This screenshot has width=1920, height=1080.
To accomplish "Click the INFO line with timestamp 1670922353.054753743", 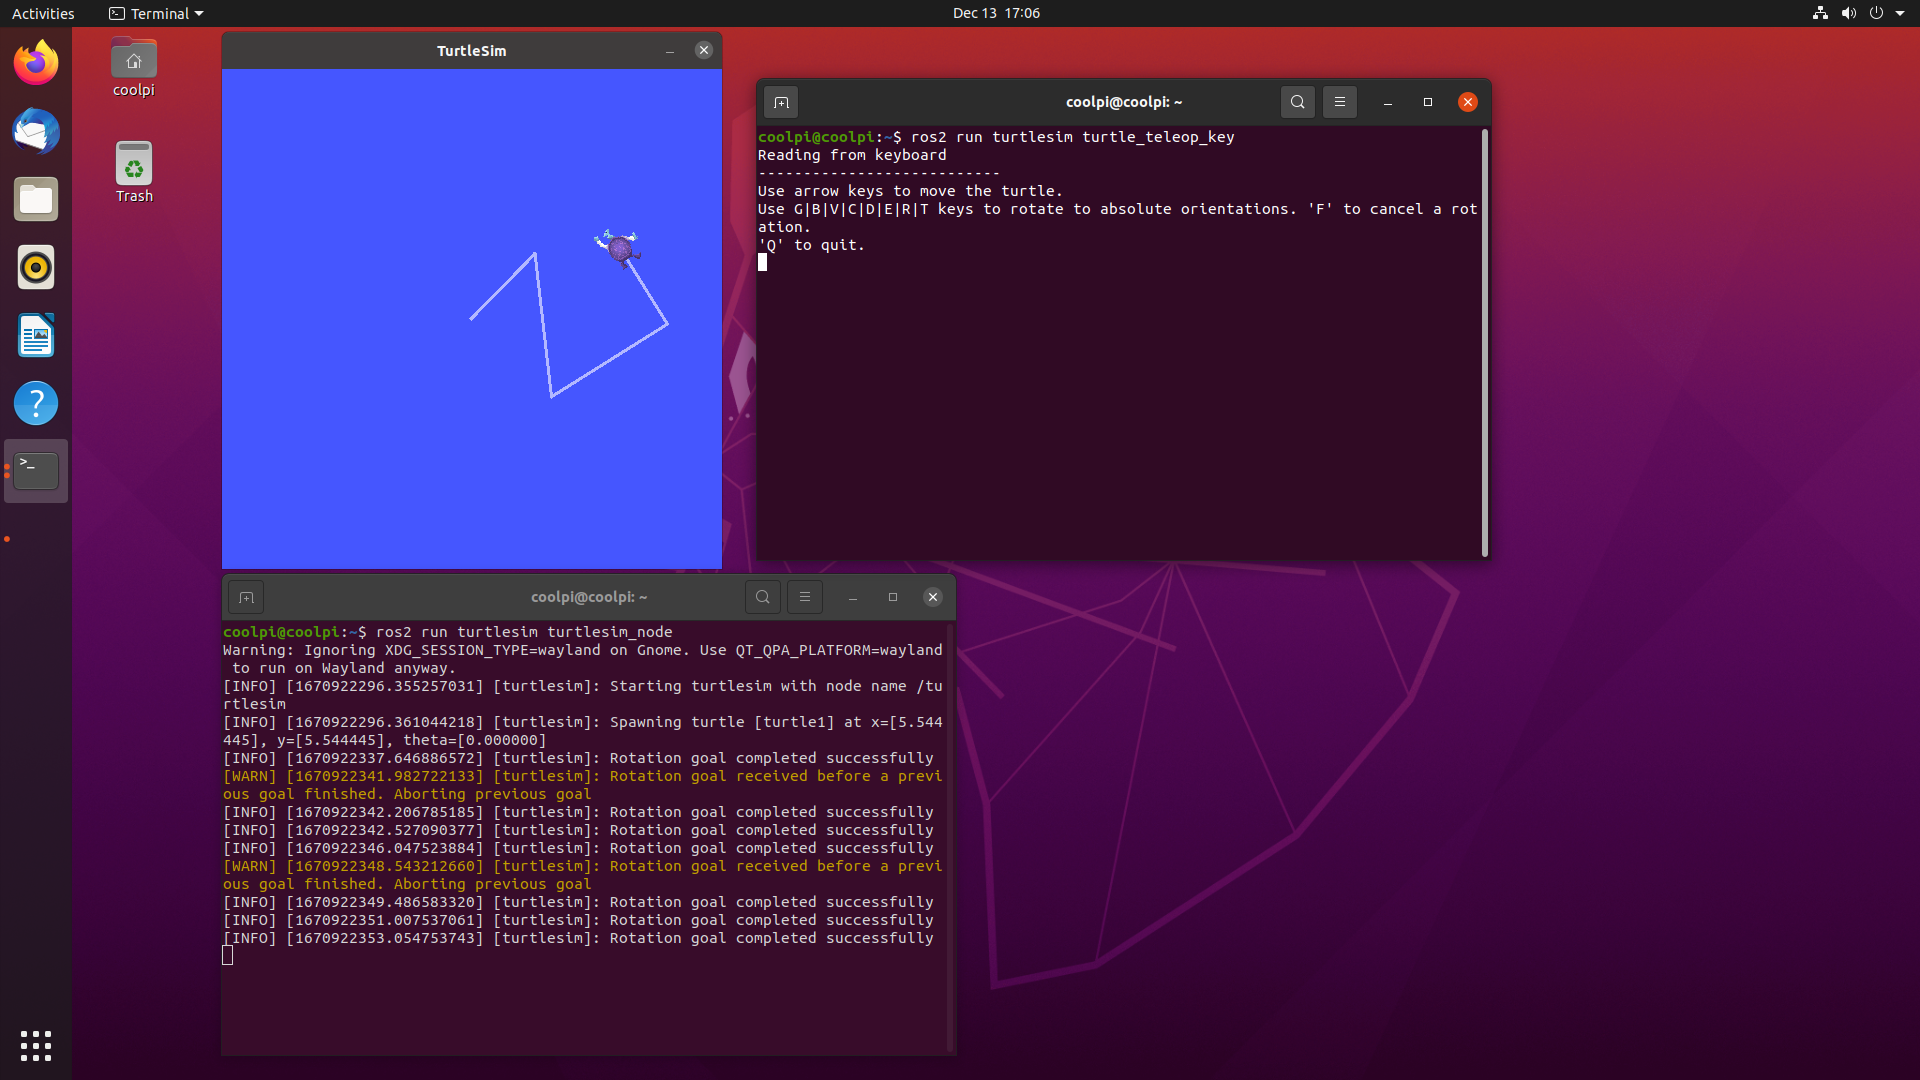I will pos(578,938).
